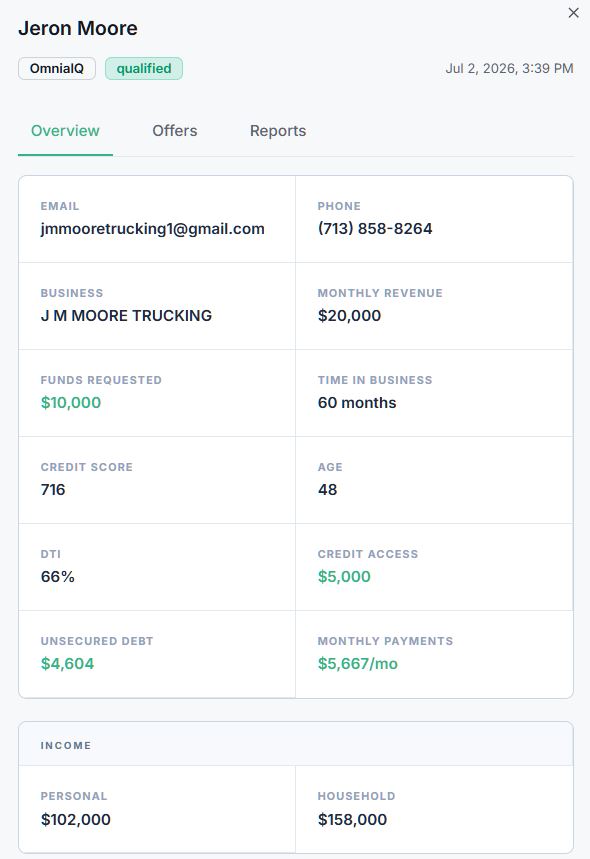Click the $102,000 personal income value
This screenshot has height=859, width=590.
click(76, 820)
